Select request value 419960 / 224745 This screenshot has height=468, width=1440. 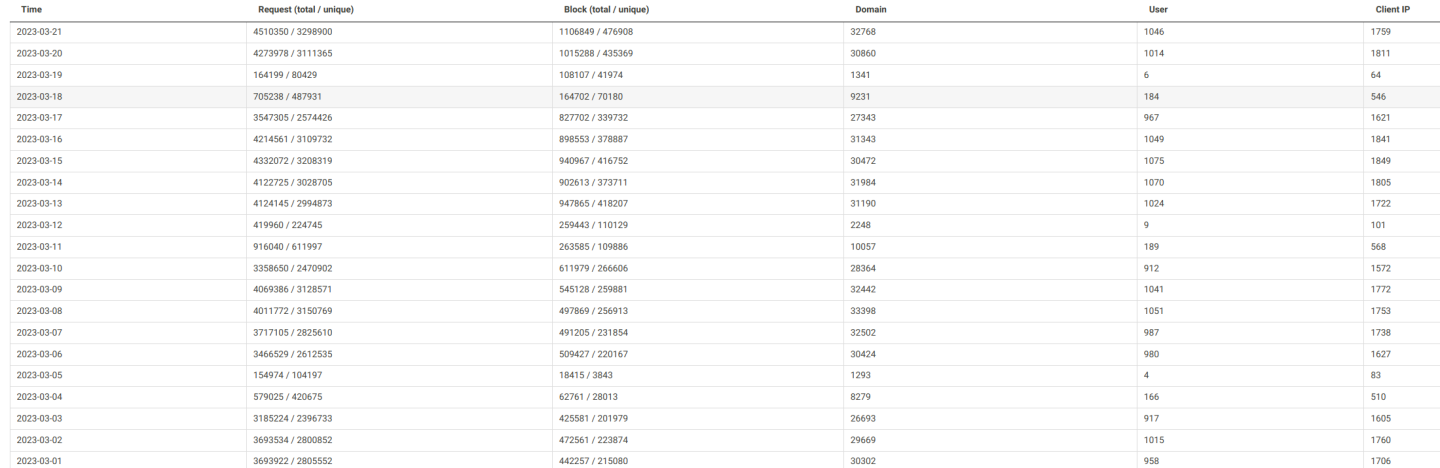point(290,225)
